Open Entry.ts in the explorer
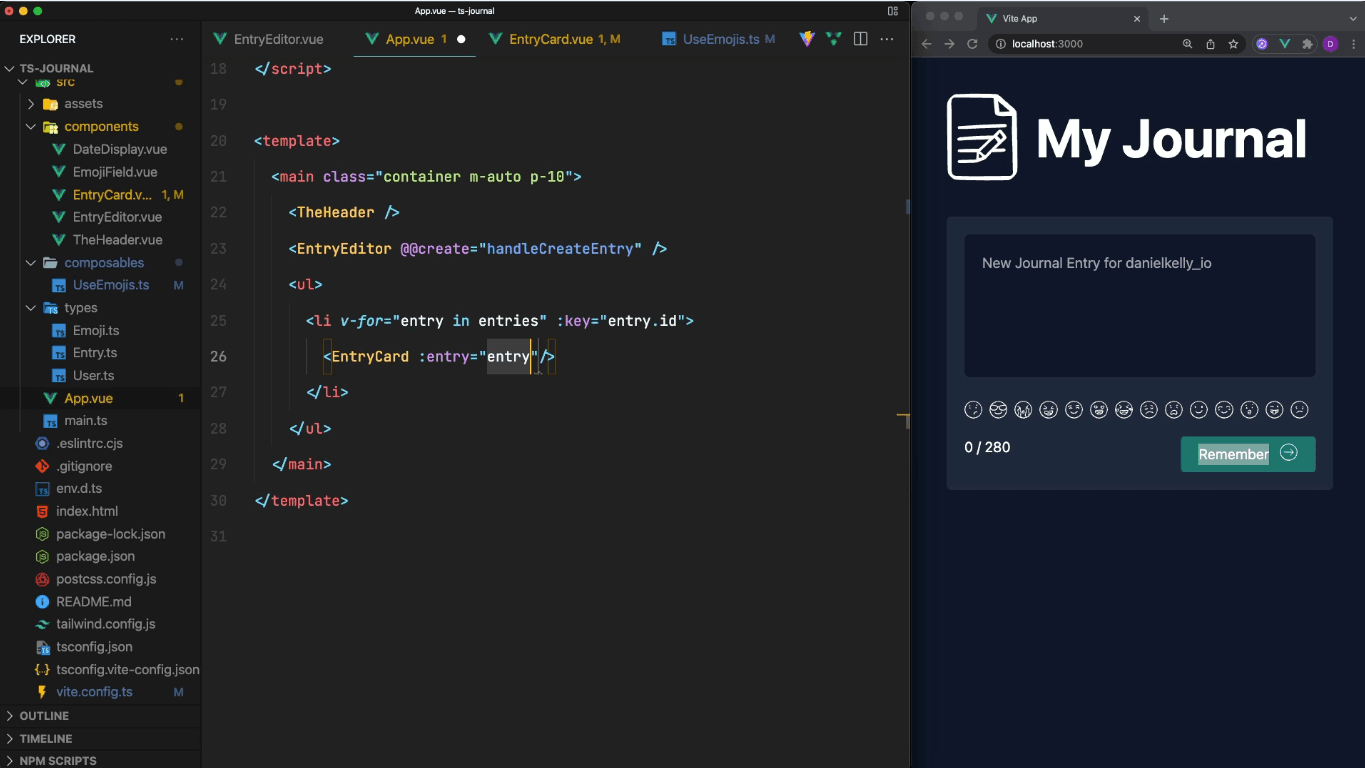1365x768 pixels. click(95, 353)
